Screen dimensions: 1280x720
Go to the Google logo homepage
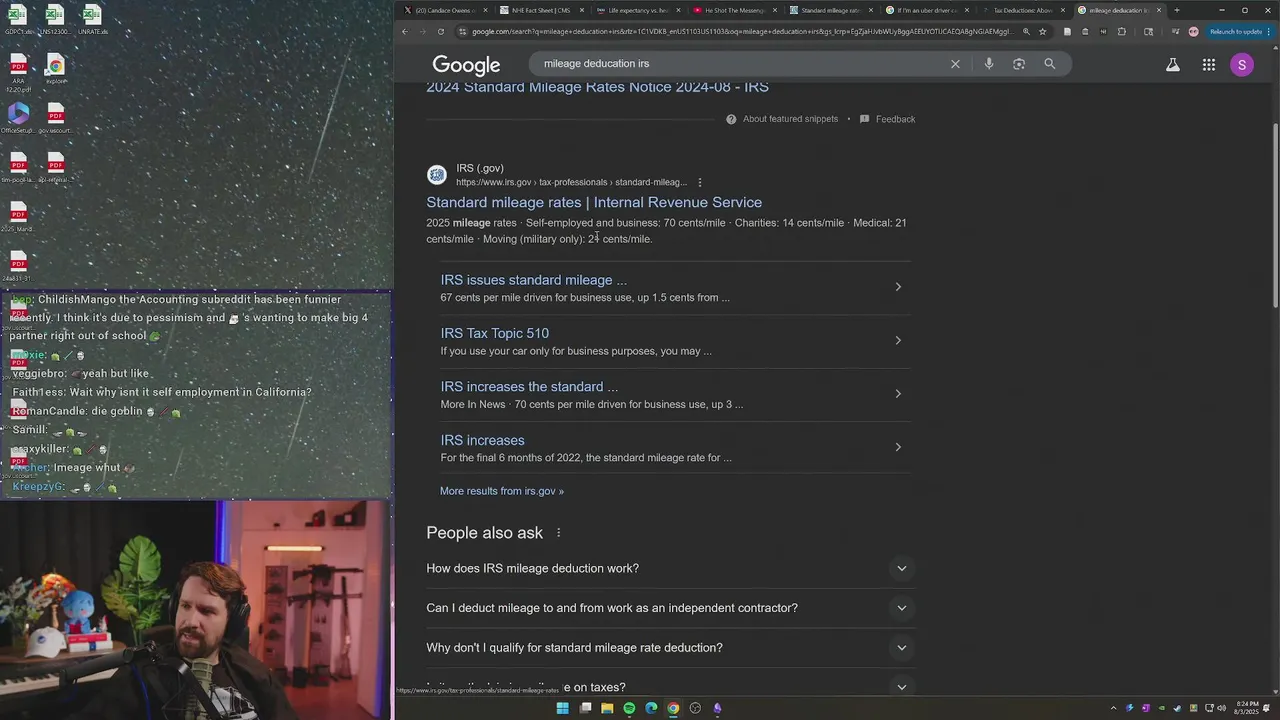(x=466, y=65)
